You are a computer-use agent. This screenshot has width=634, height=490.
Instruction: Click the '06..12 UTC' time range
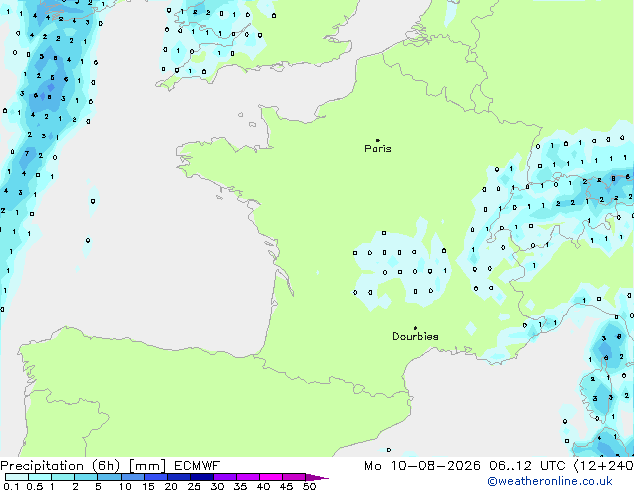tap(527, 466)
